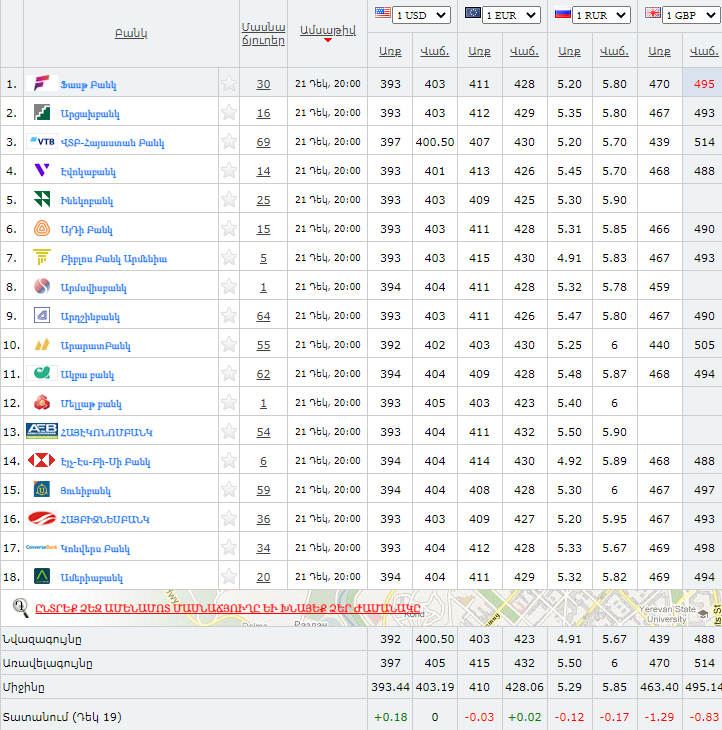This screenshot has height=730, width=722.
Task: Click the Armbusinessbank red logo in row 16
Action: tap(42, 518)
